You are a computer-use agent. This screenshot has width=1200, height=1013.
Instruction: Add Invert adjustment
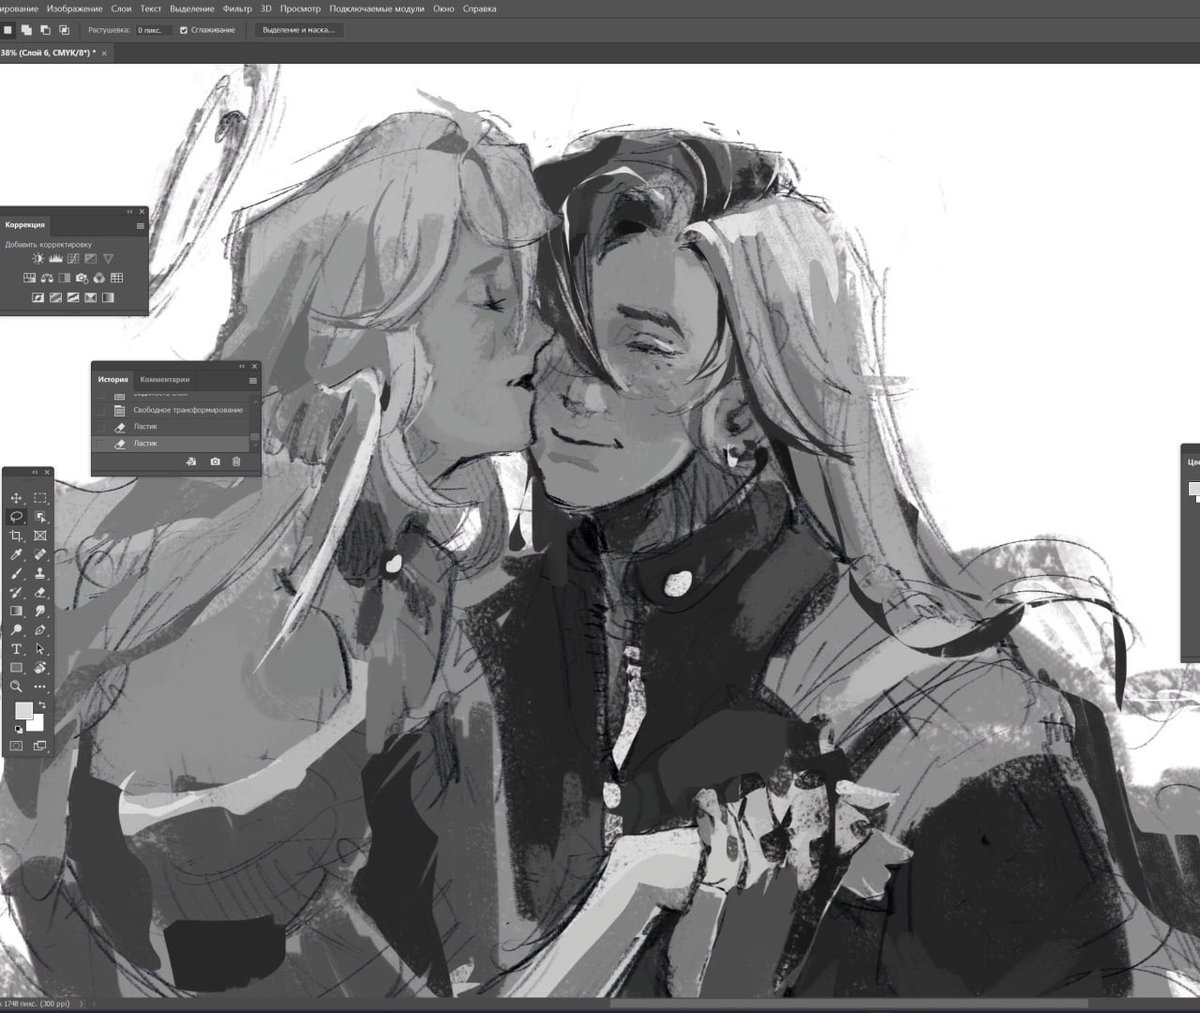38,297
